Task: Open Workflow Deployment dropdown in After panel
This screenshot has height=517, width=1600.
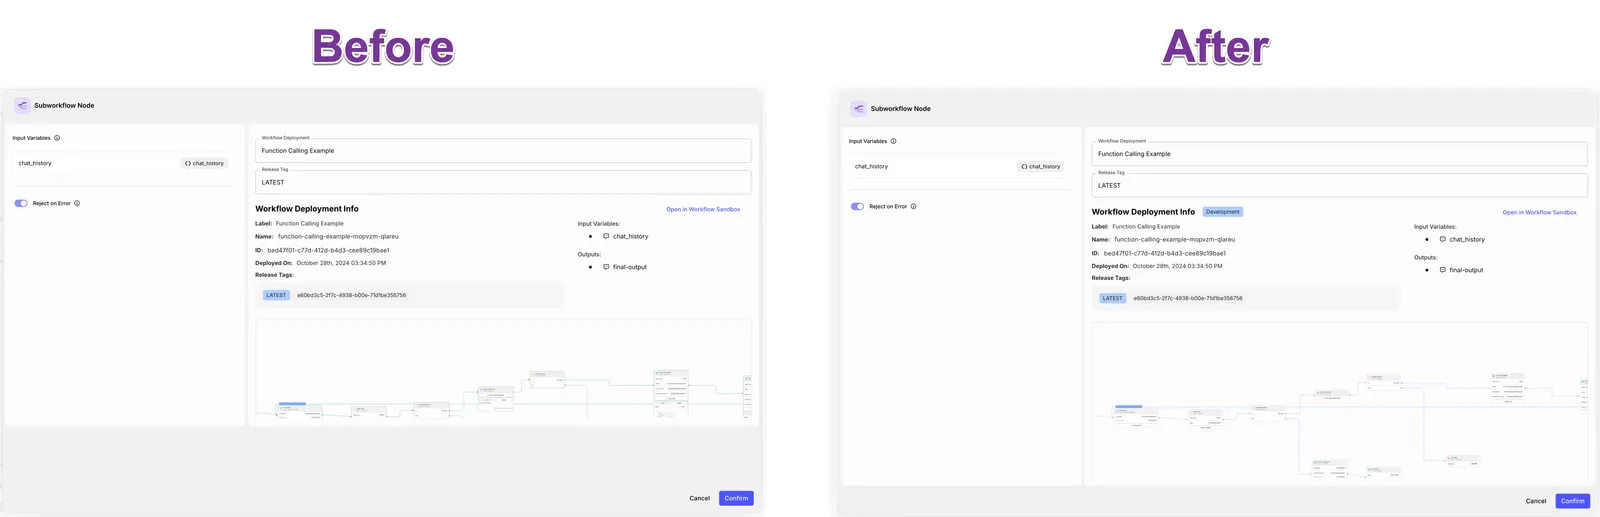Action: pos(1339,153)
